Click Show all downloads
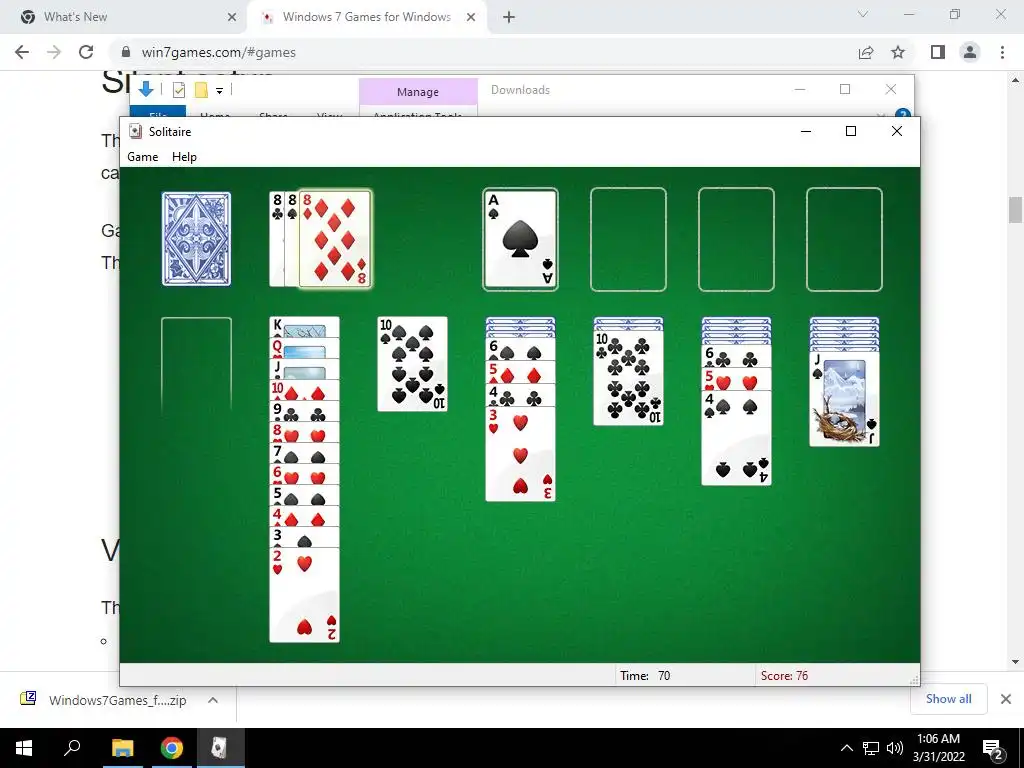 948,699
